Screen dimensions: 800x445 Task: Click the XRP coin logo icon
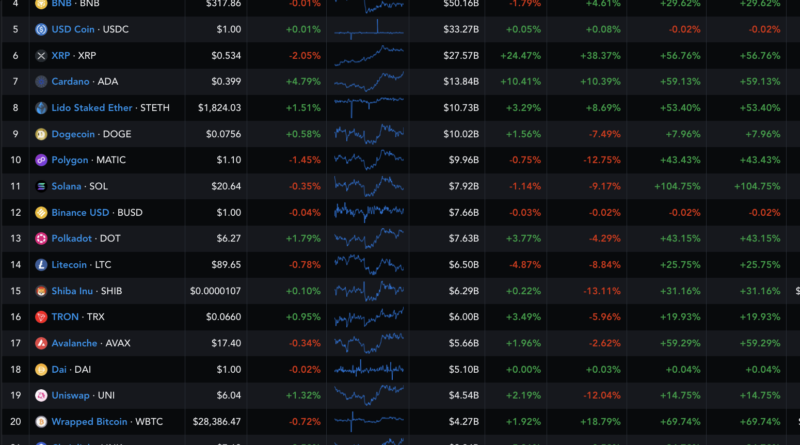tap(41, 55)
